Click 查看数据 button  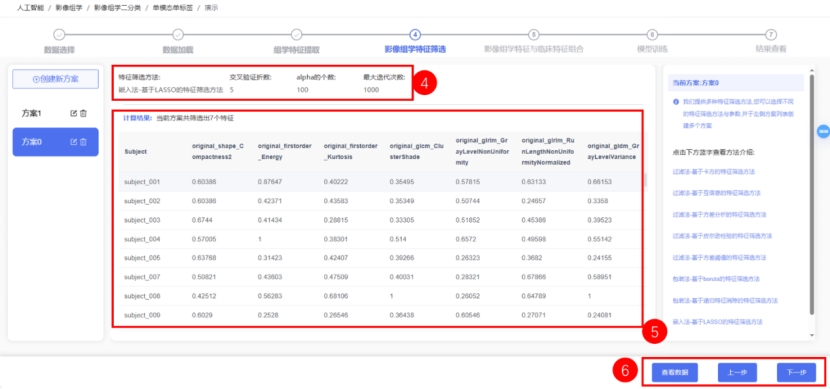675,373
